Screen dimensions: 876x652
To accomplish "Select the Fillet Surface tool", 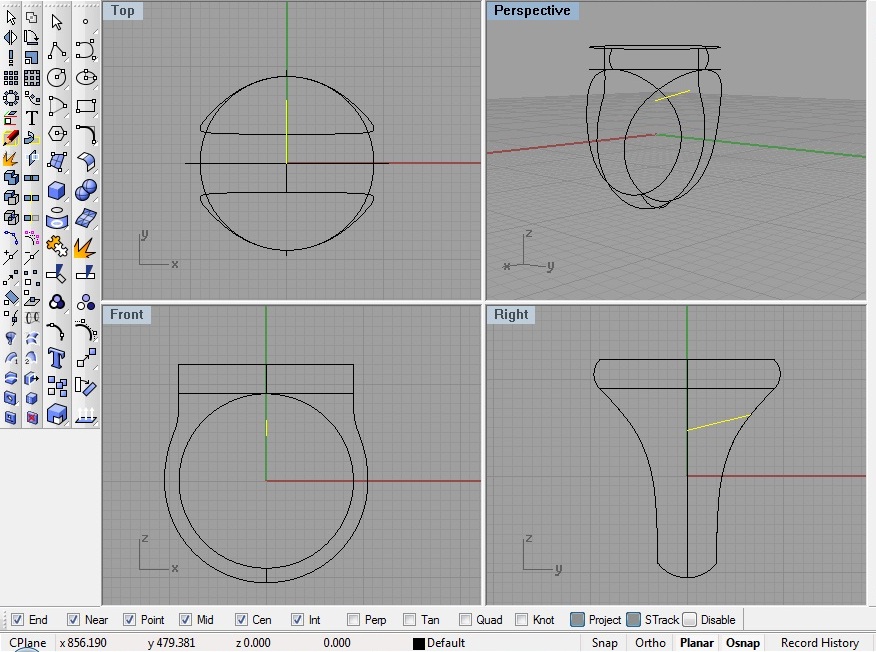I will tap(86, 161).
